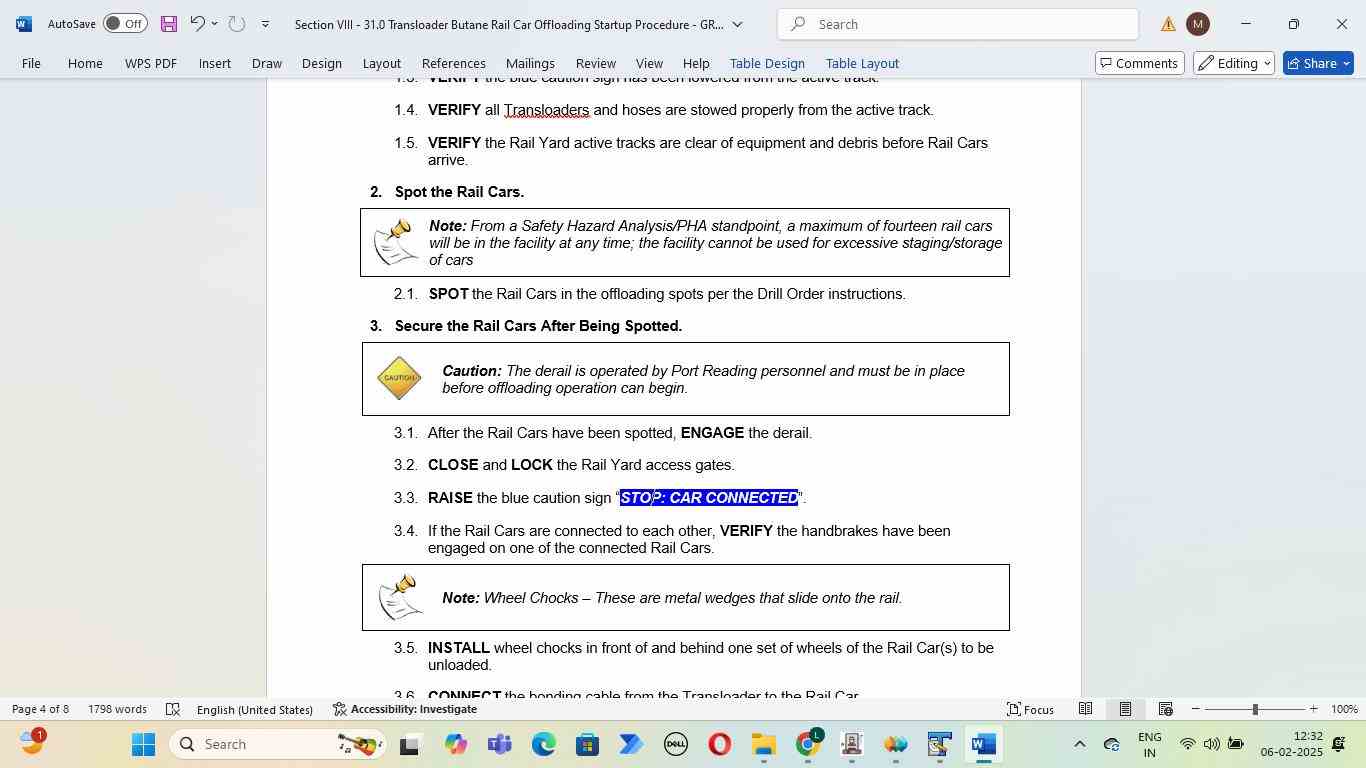Open the Editing mode dropdown

click(1236, 63)
